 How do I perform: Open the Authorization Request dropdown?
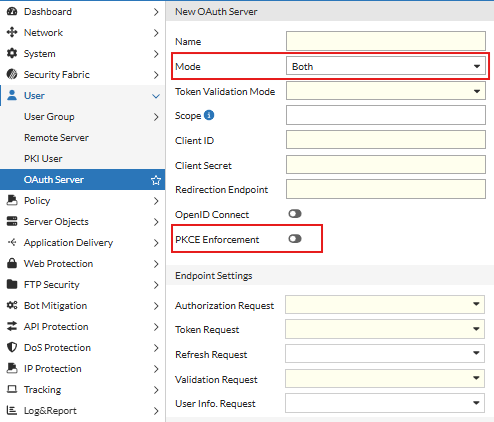(385, 304)
